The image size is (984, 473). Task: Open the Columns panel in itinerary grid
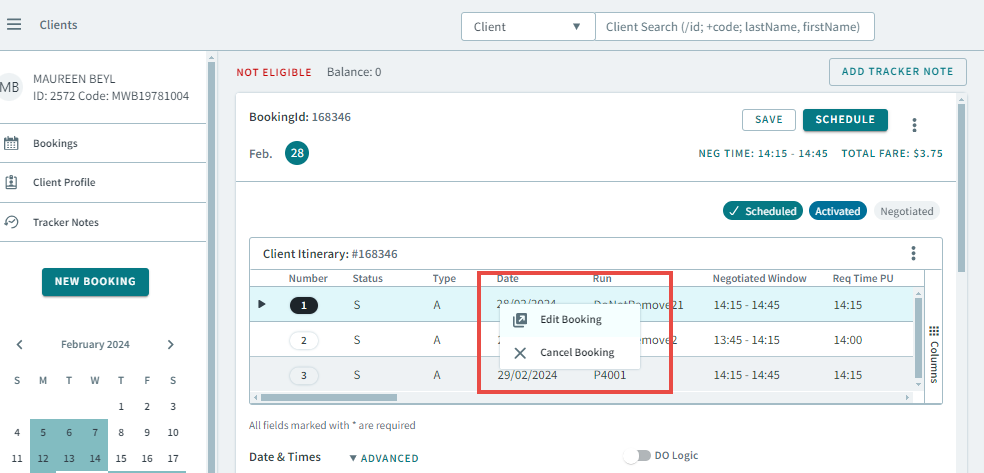pyautogui.click(x=934, y=354)
